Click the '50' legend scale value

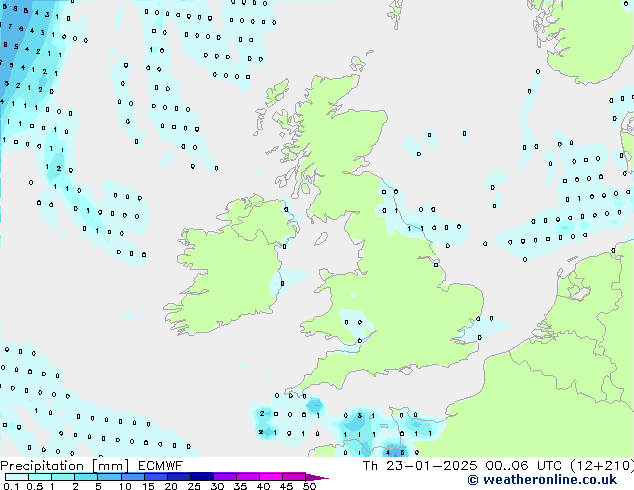[x=309, y=486]
